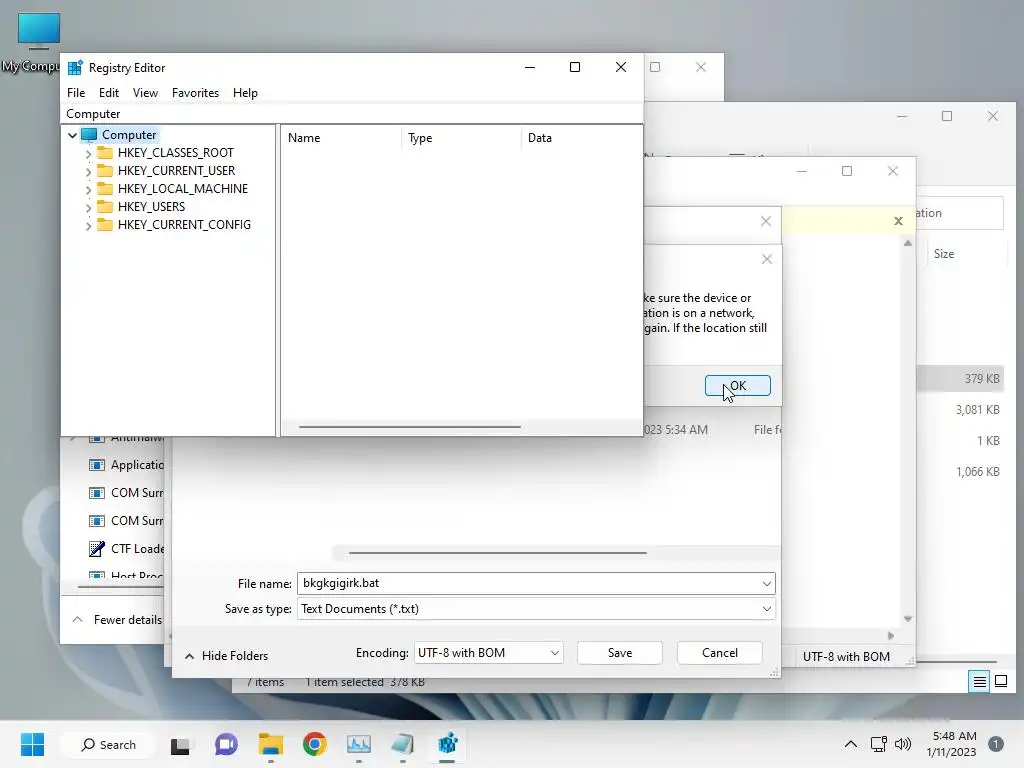Image resolution: width=1024 pixels, height=768 pixels.
Task: Click the Save dialog horizontal scrollbar
Action: [498, 553]
